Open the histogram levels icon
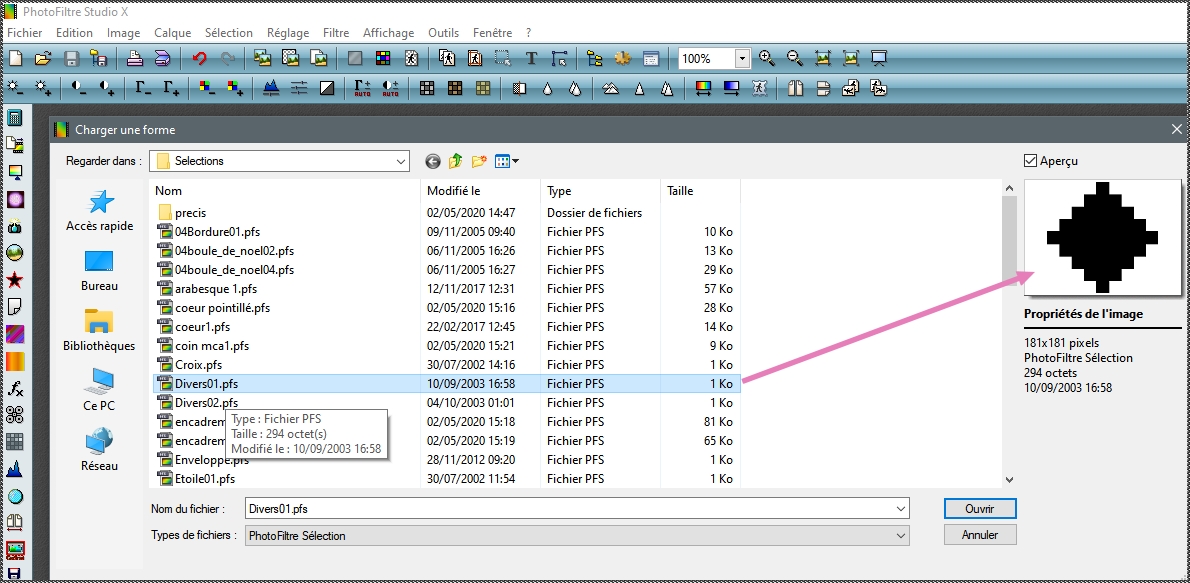This screenshot has width=1190, height=583. (x=271, y=89)
